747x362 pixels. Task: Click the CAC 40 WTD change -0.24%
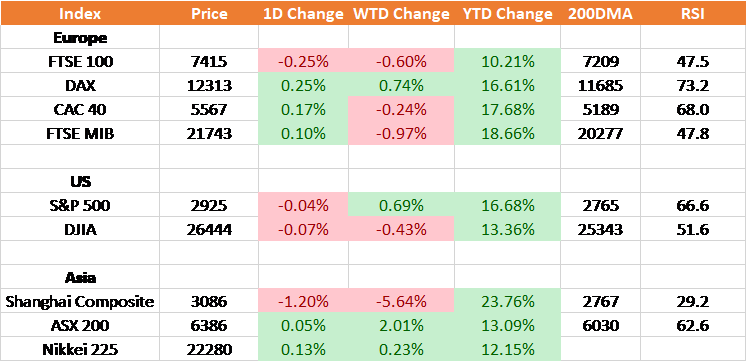point(402,109)
